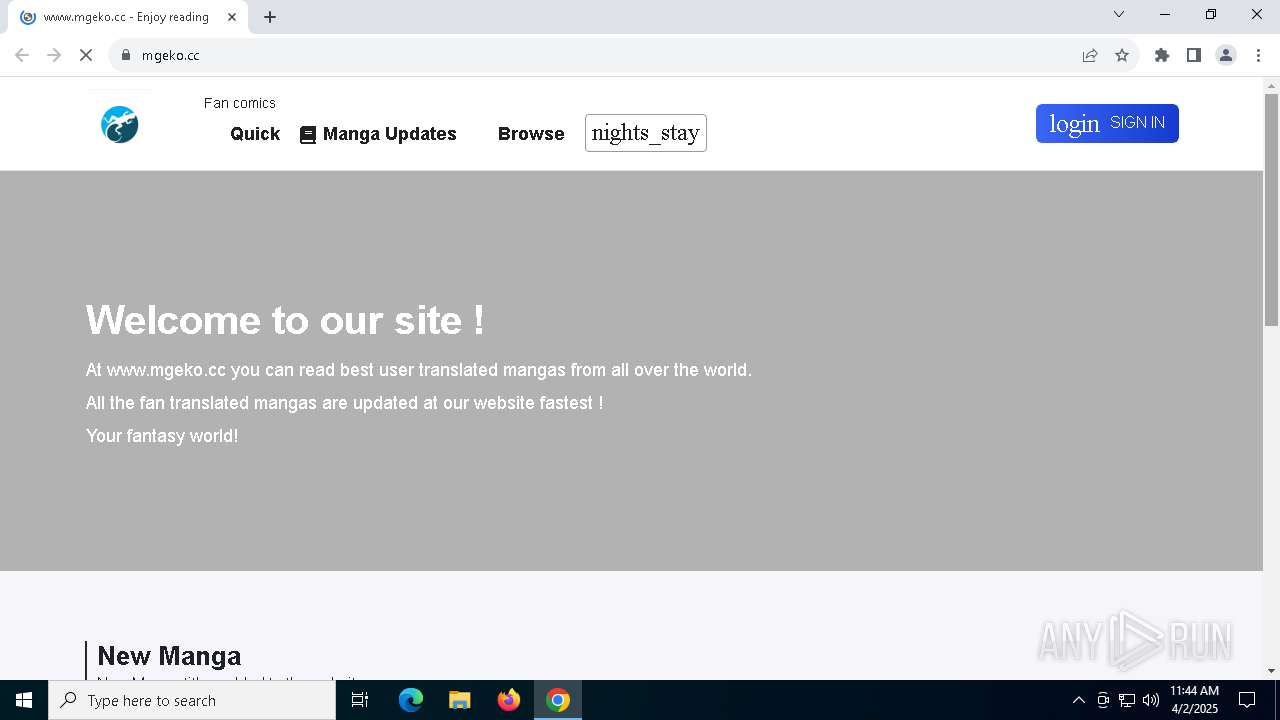Image resolution: width=1280 pixels, height=720 pixels.
Task: Show hidden system tray icons
Action: [x=1078, y=700]
